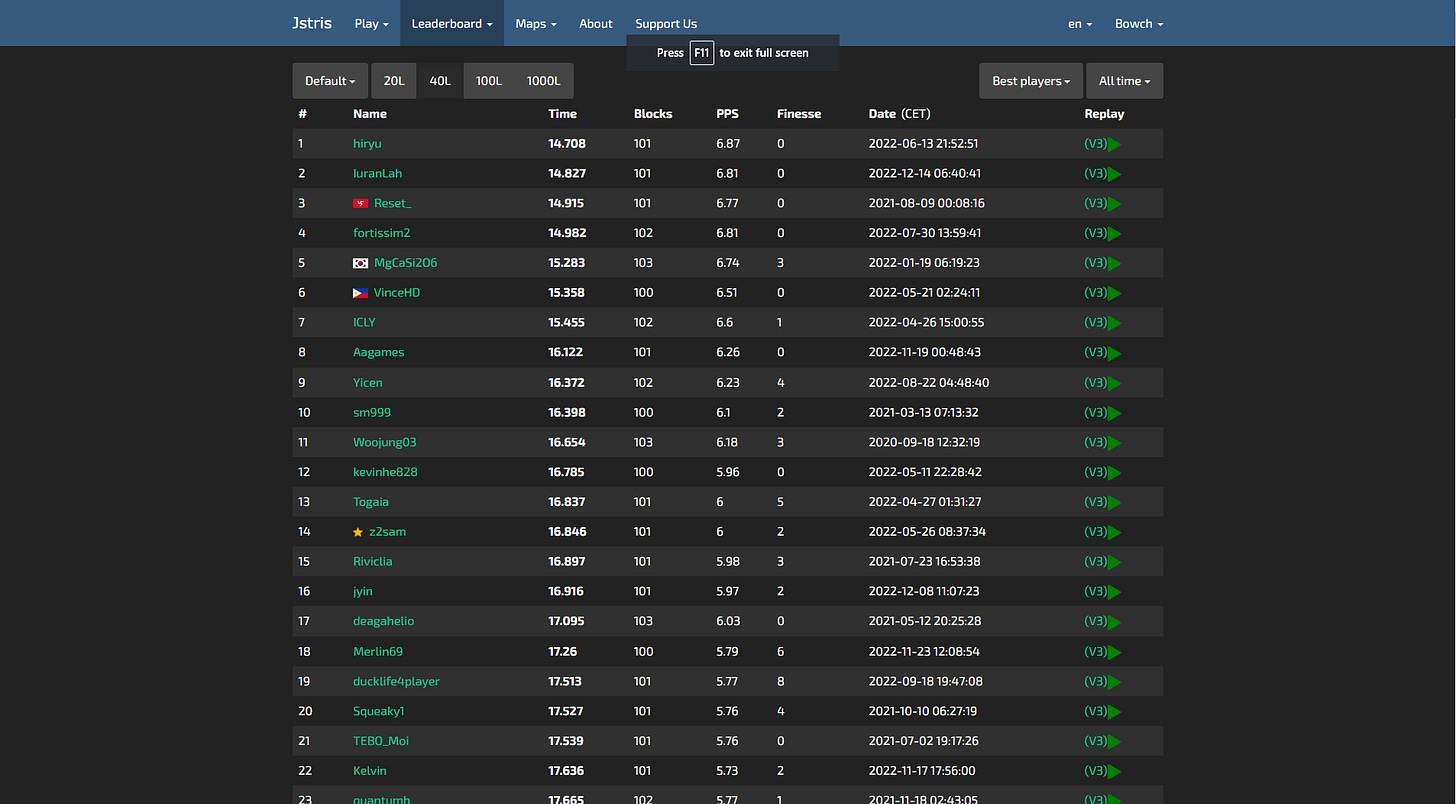Click the Korean flag next to MgCaSi206
This screenshot has height=804, width=1456.
point(359,262)
